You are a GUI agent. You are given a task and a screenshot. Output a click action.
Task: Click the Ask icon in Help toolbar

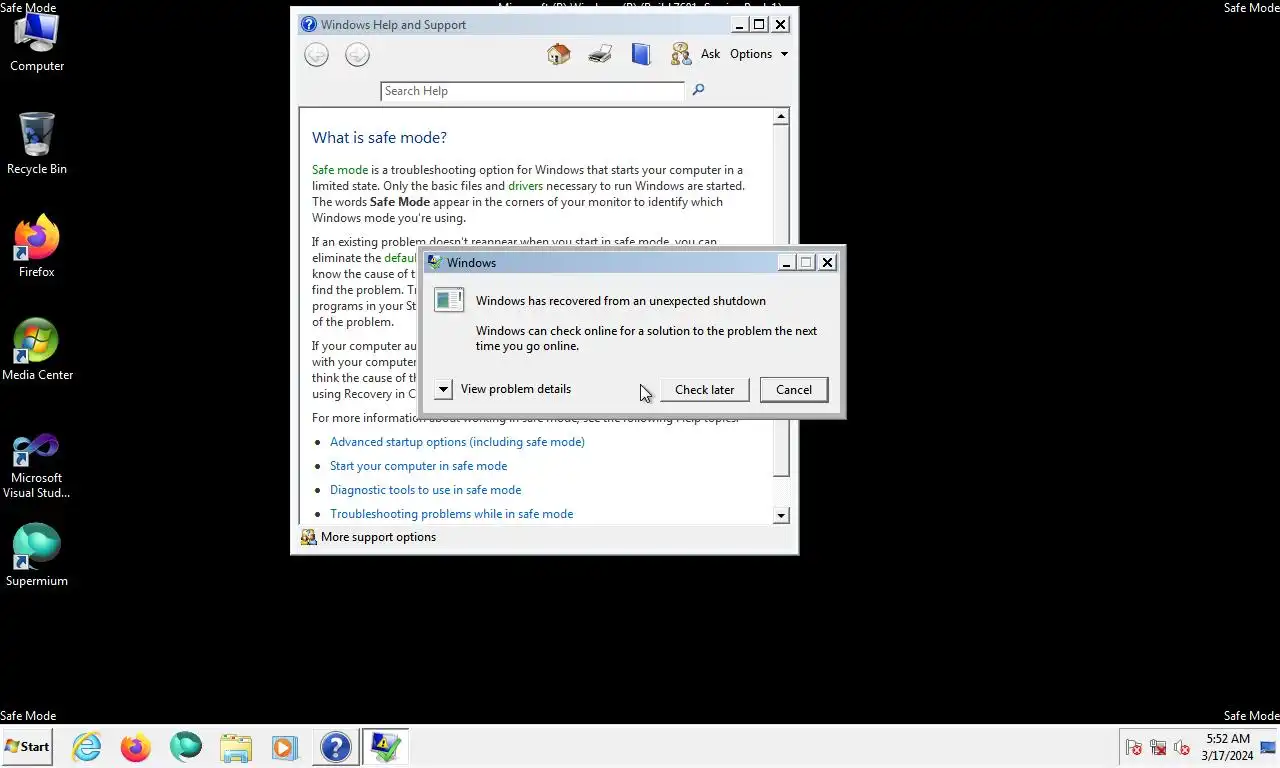680,54
